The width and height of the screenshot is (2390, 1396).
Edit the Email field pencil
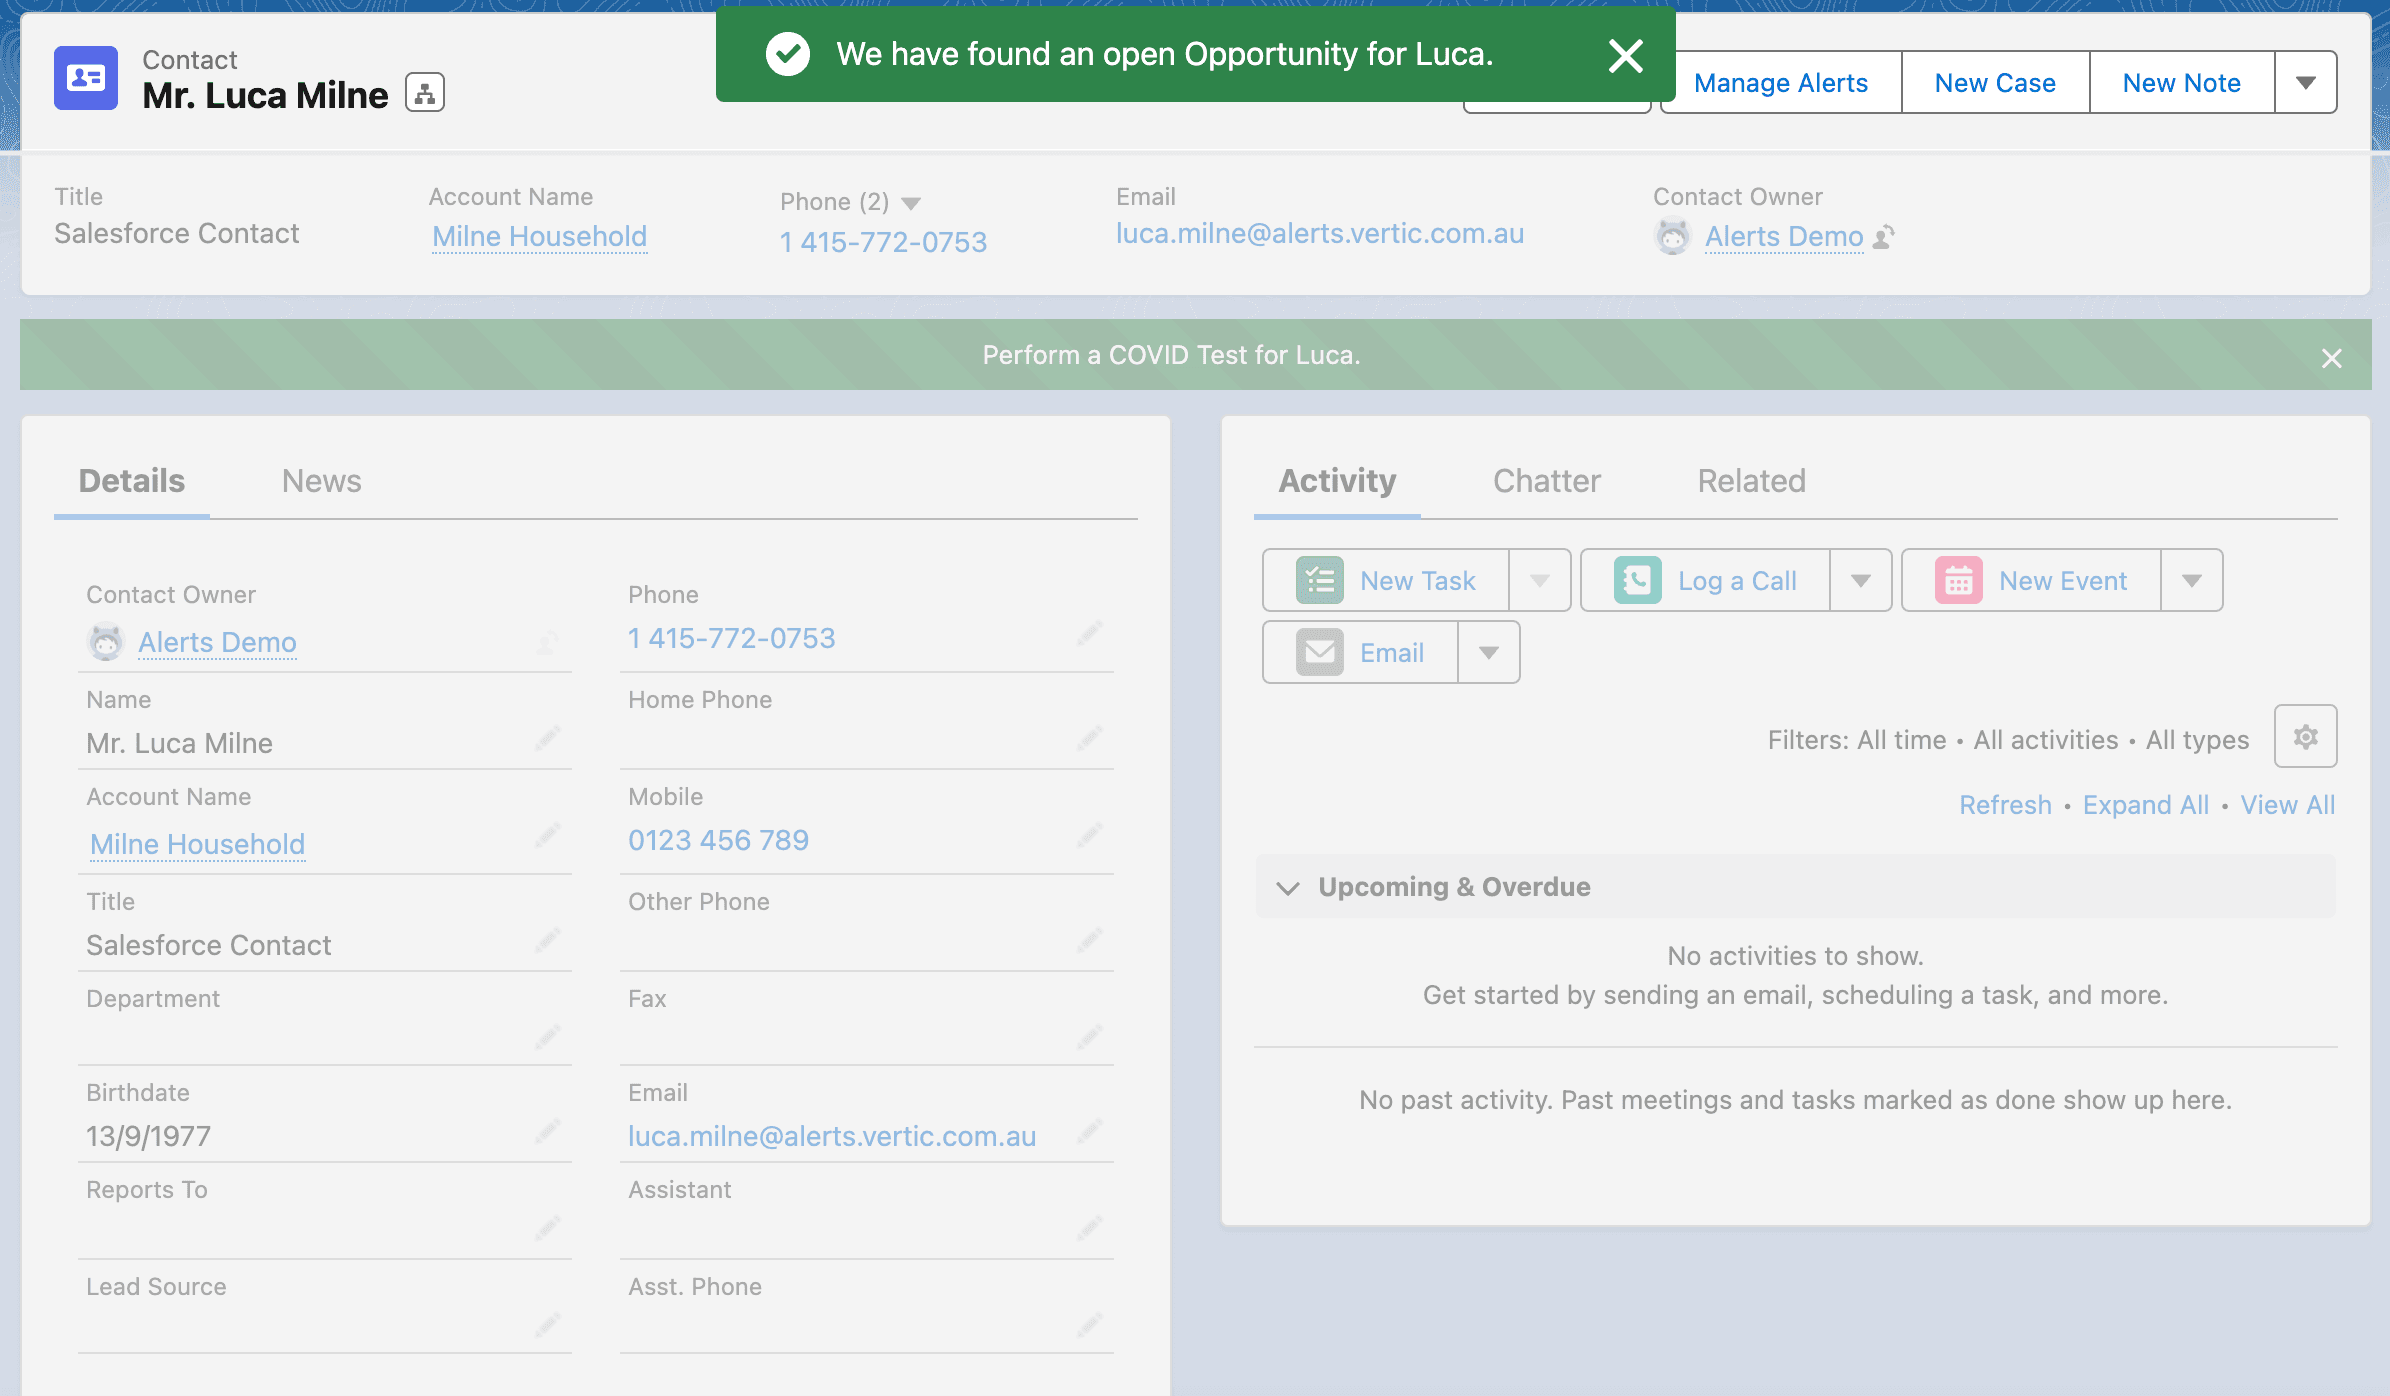point(1090,1131)
